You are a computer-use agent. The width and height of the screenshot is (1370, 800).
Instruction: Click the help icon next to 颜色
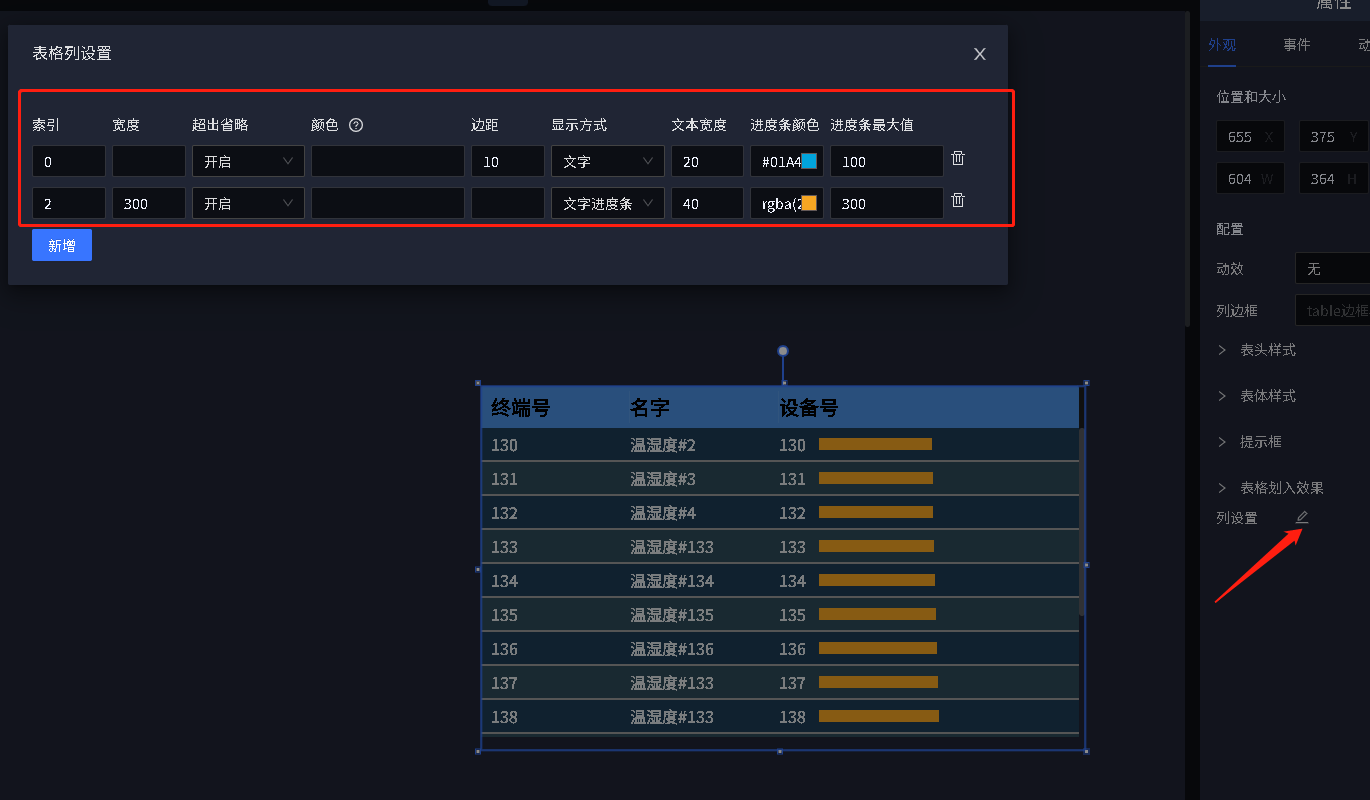(x=355, y=125)
